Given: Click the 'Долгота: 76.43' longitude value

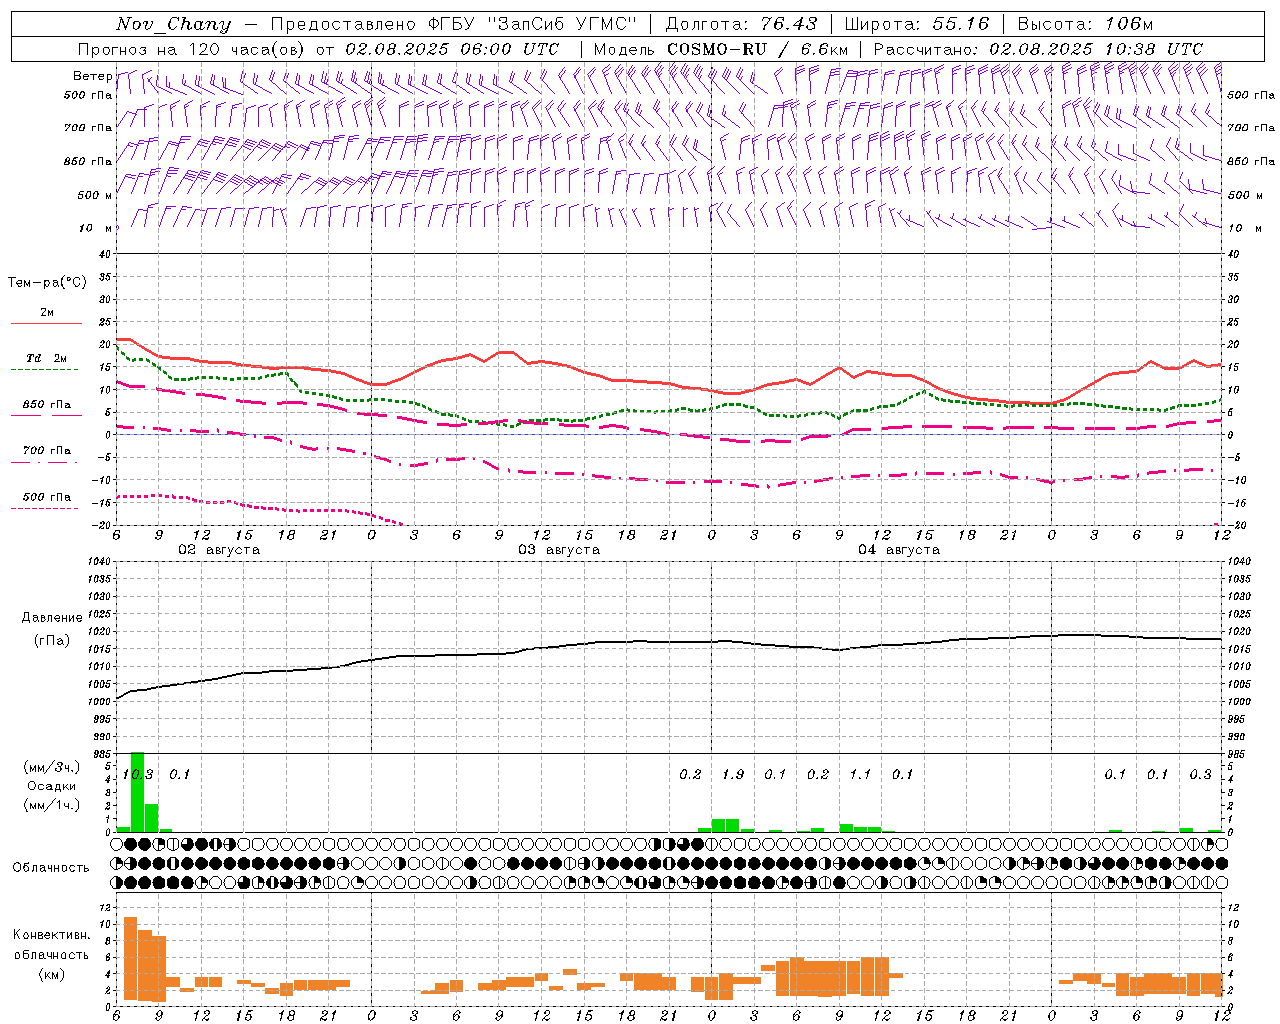Looking at the screenshot, I should click(x=740, y=24).
